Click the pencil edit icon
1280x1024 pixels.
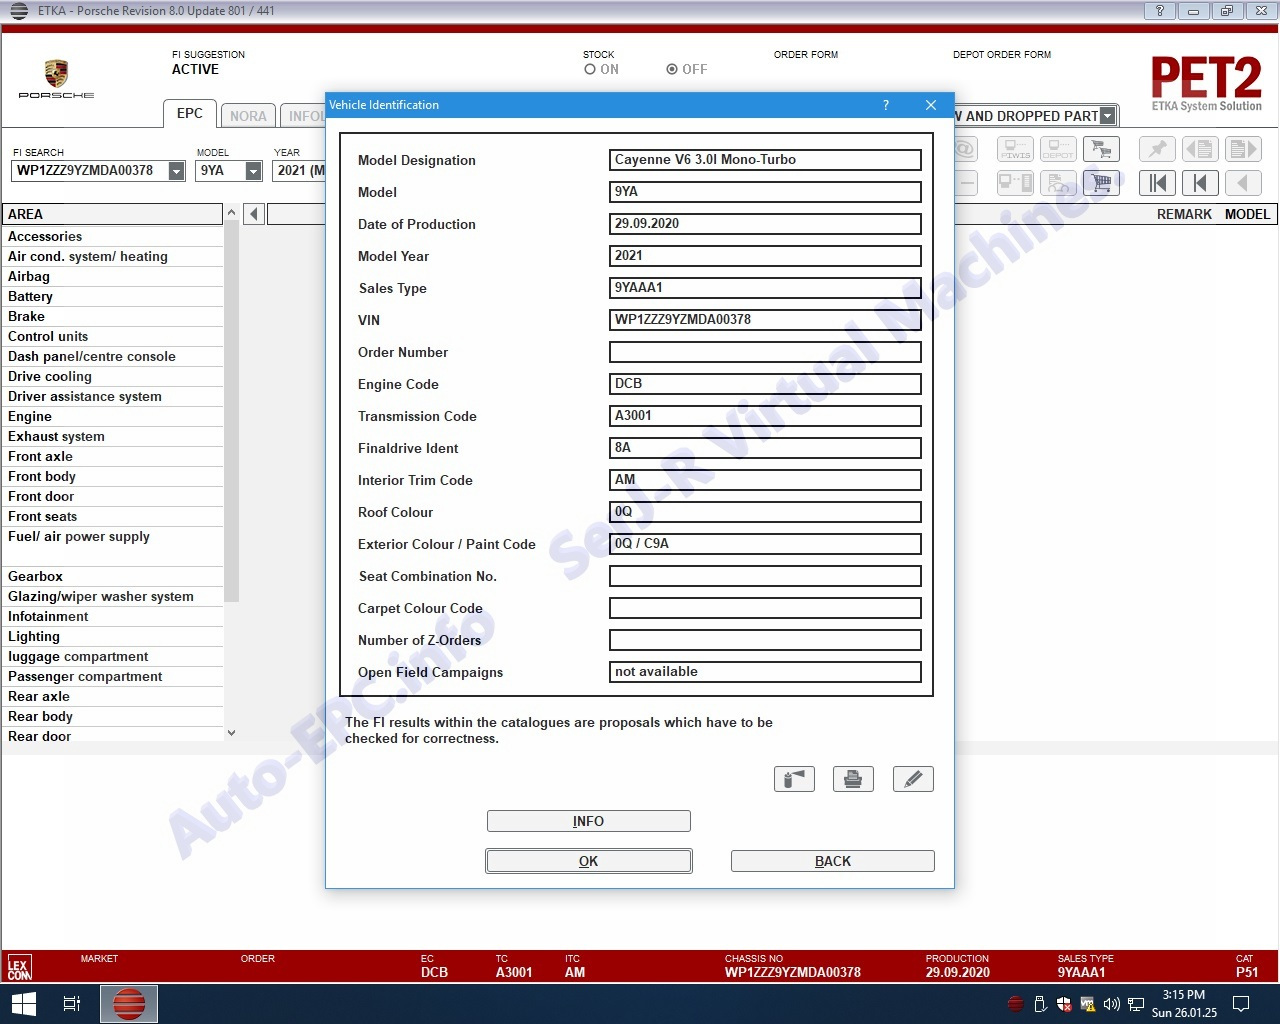pyautogui.click(x=912, y=779)
